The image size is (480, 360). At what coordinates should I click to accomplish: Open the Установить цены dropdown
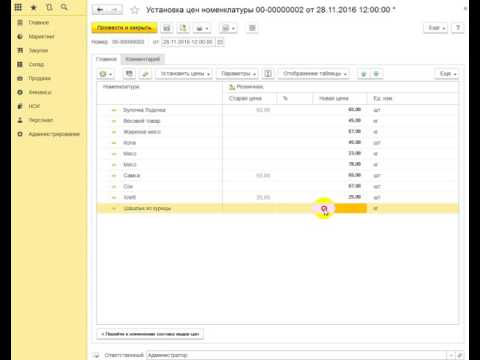pyautogui.click(x=184, y=74)
